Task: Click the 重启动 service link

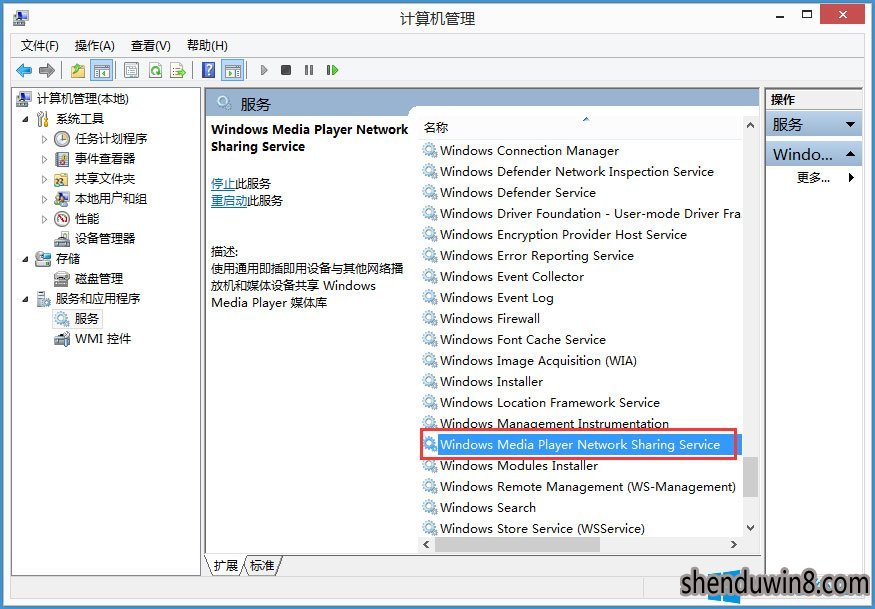Action: (229, 201)
